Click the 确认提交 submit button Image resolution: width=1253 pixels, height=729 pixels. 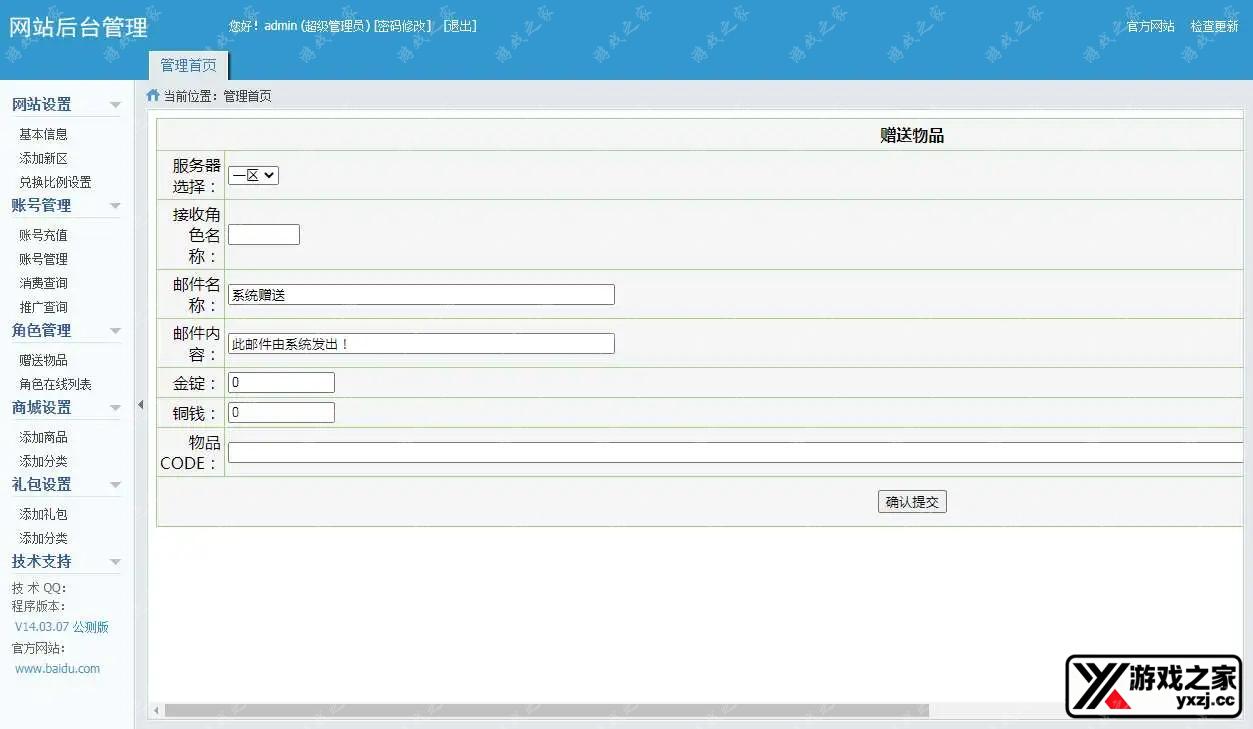point(911,501)
